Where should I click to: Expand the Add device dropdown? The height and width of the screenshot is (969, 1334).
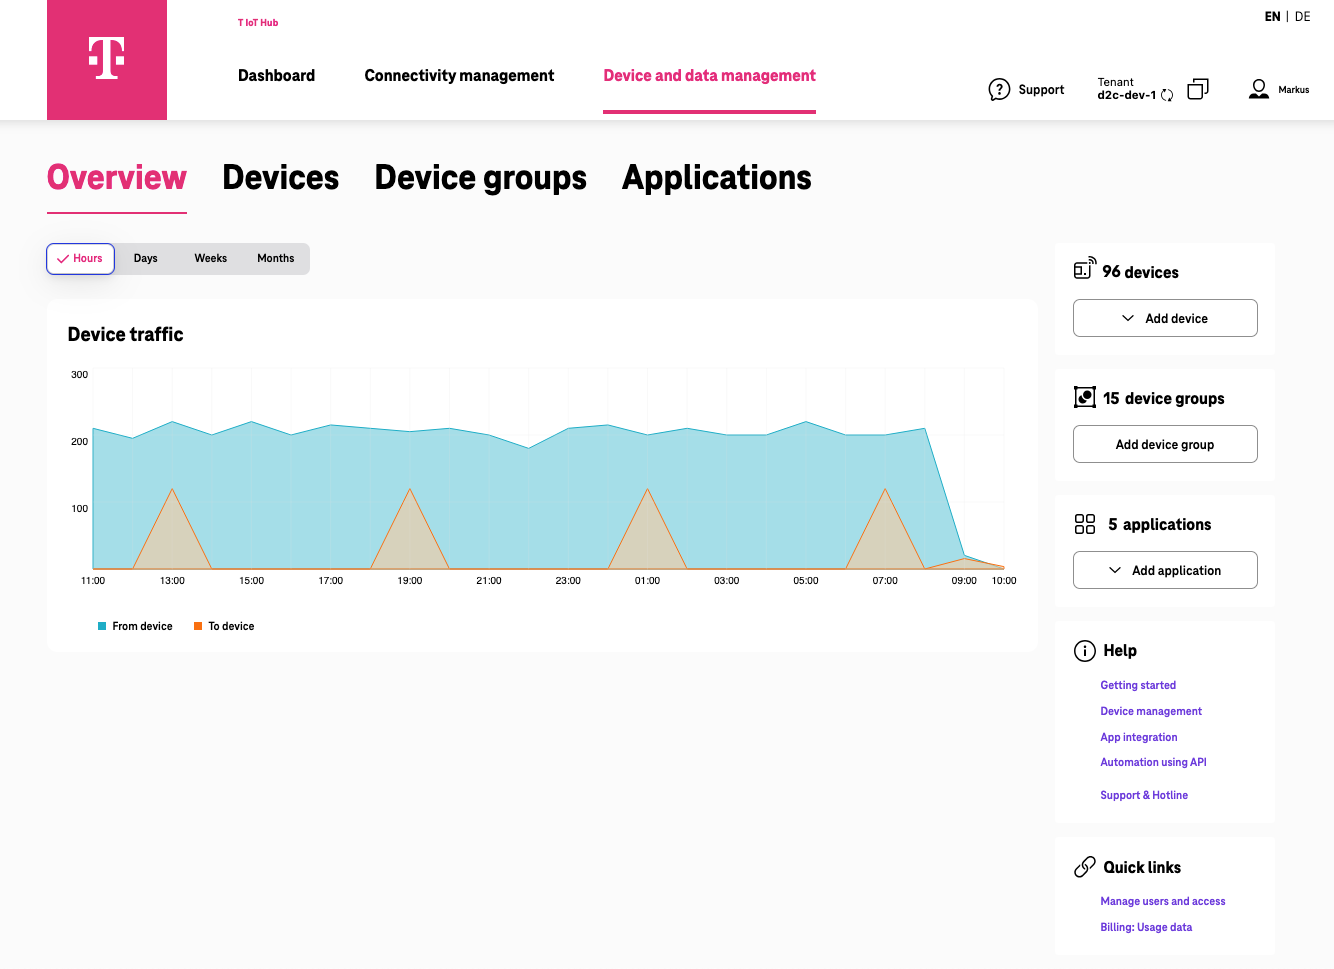pos(1165,318)
